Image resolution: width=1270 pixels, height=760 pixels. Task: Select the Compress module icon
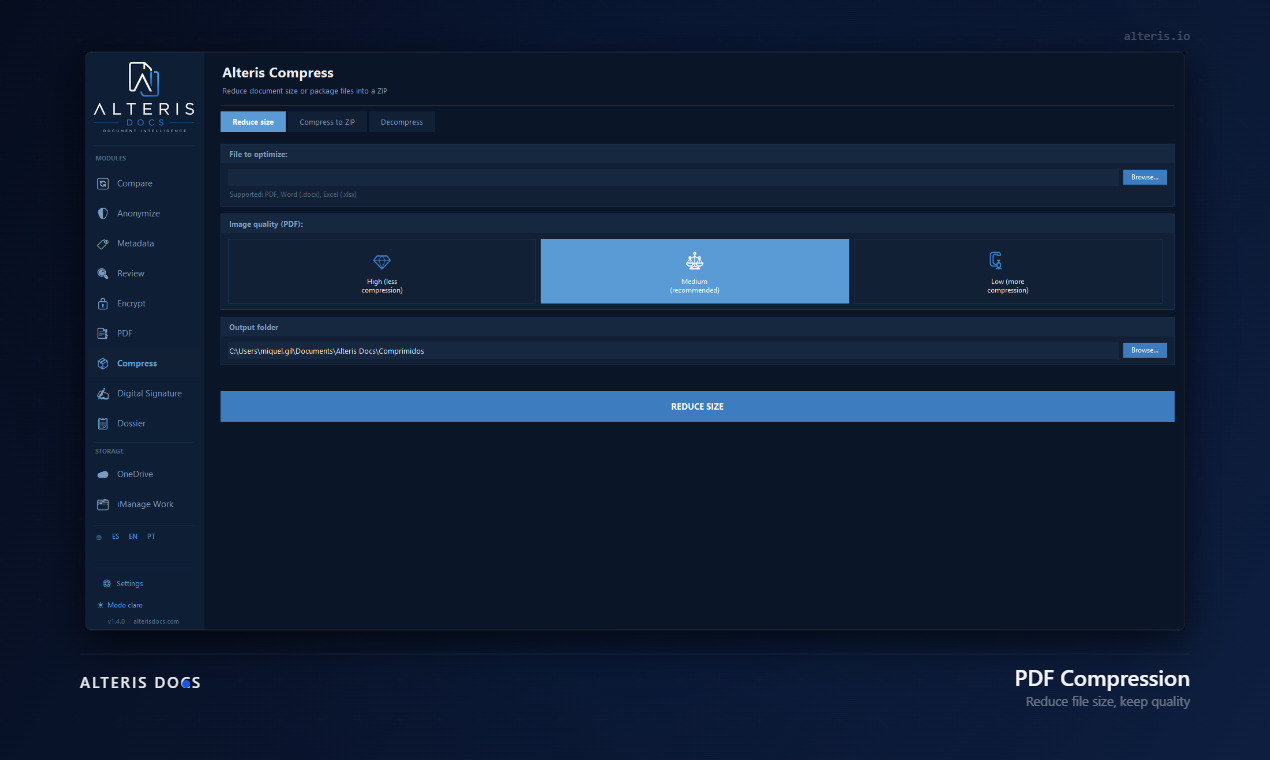click(x=103, y=364)
